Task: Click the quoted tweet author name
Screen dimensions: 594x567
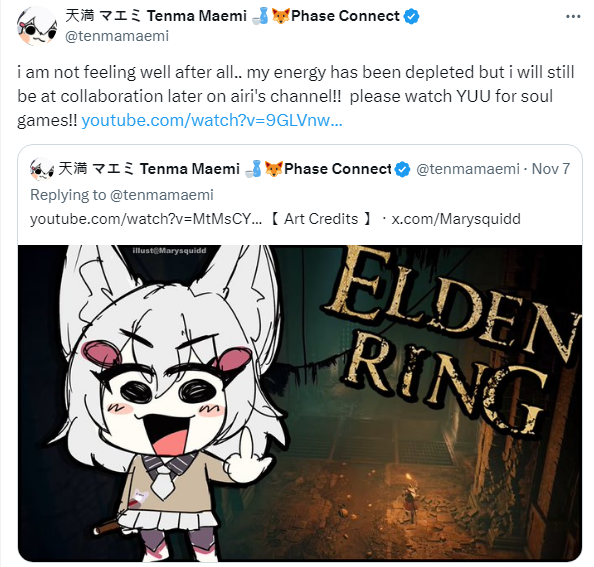Action: (x=225, y=169)
